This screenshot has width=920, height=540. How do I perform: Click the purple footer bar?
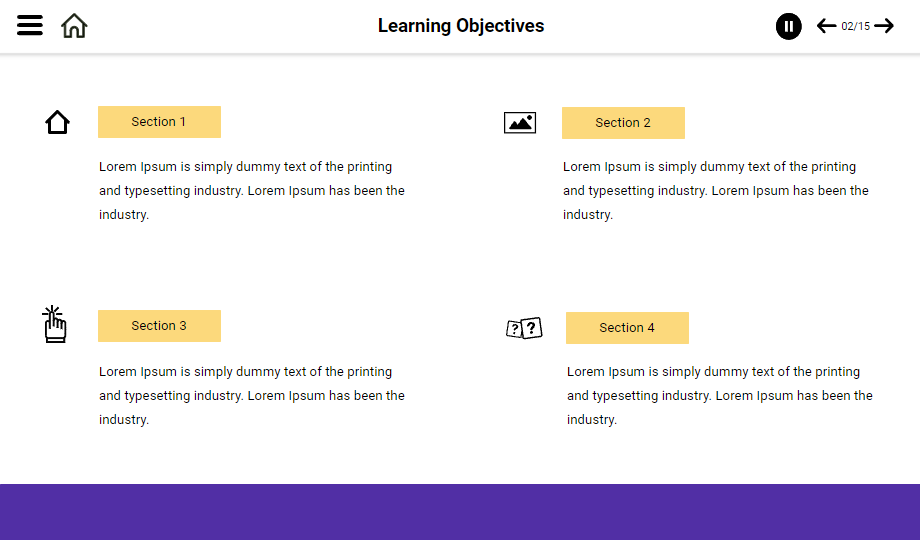pos(460,512)
